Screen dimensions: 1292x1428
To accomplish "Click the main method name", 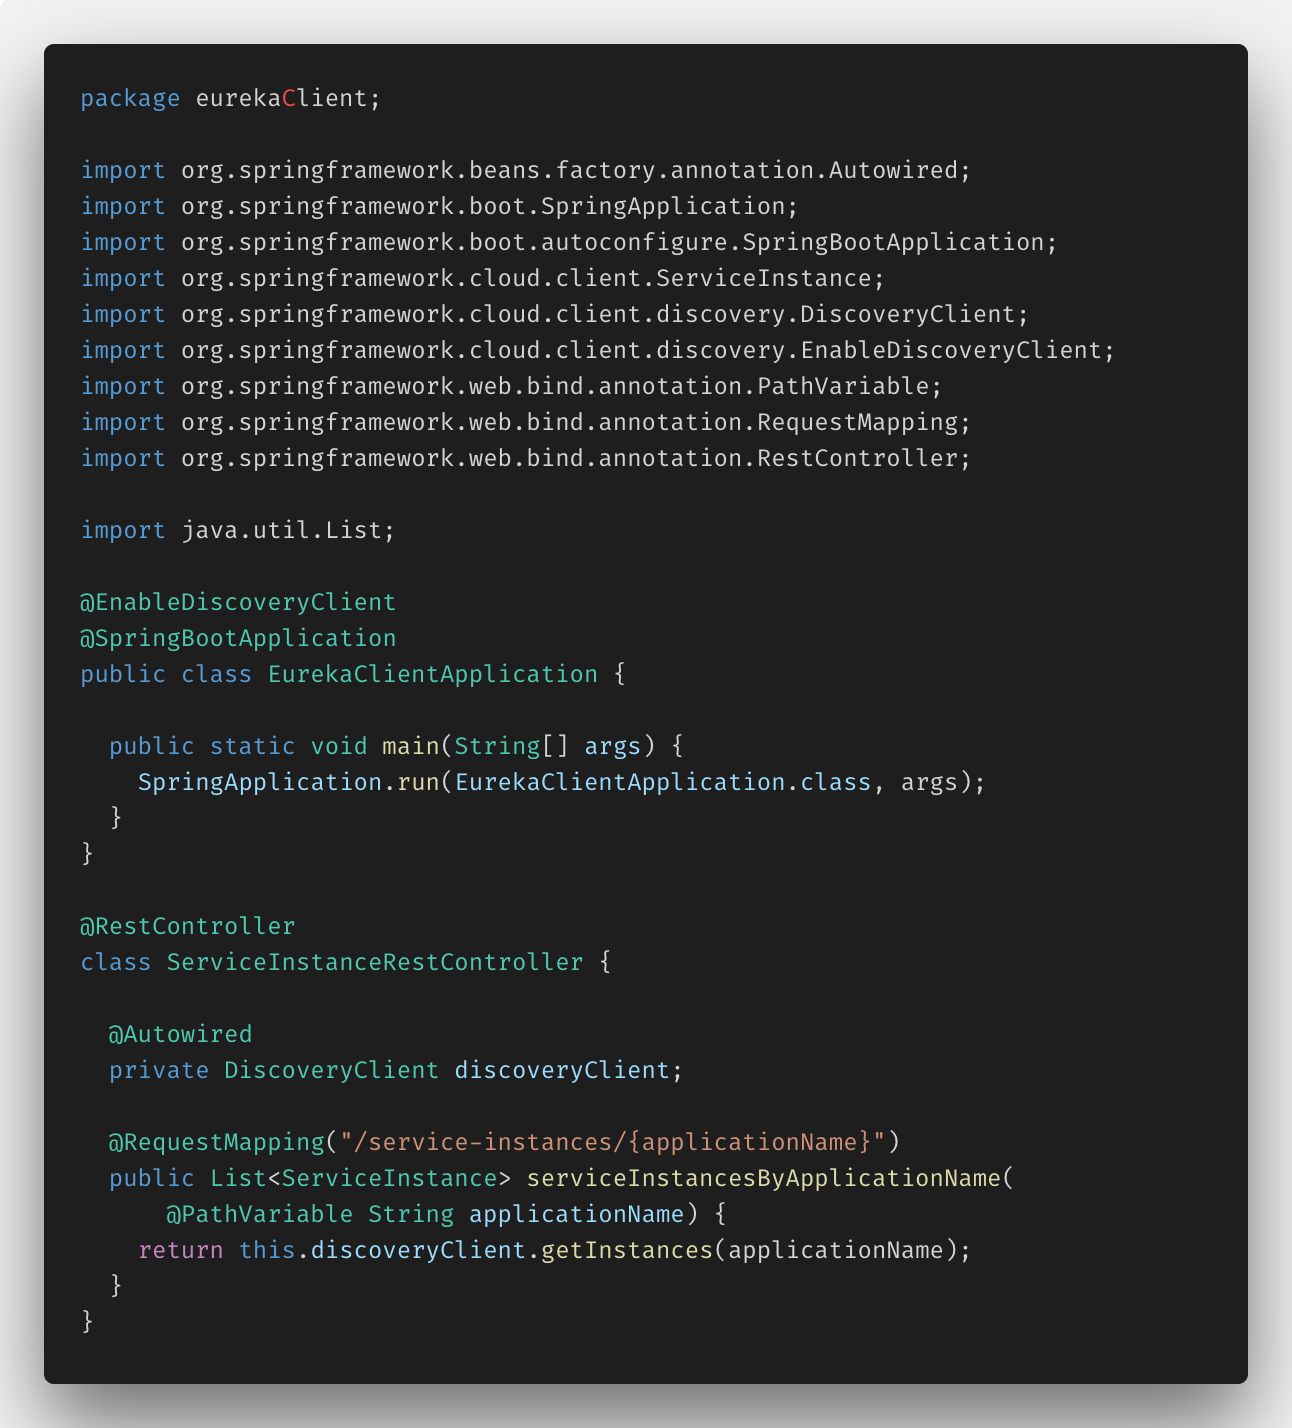I will coord(410,746).
